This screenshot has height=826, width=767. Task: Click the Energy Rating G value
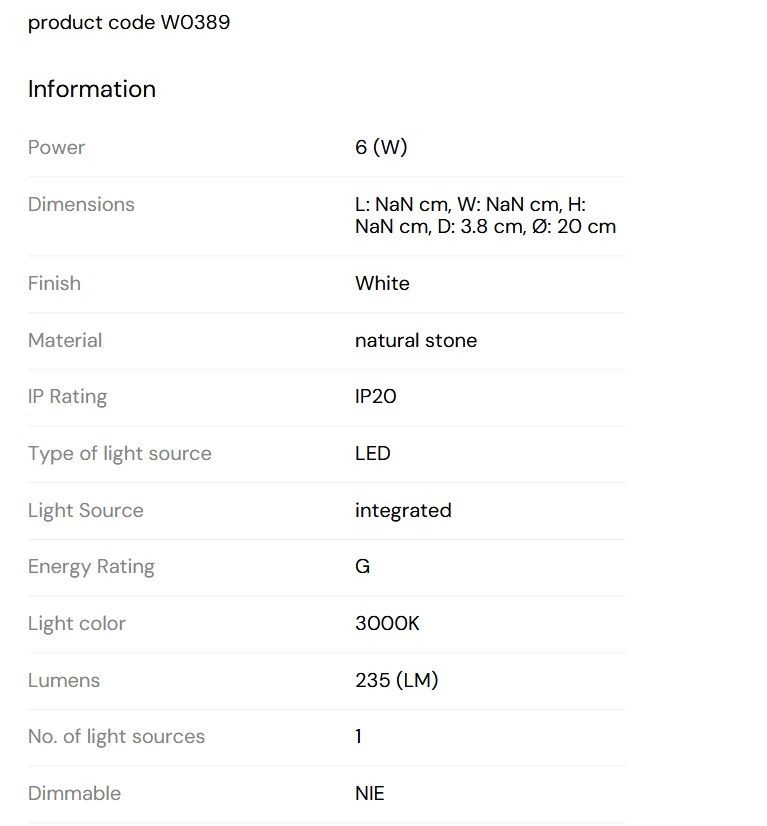pyautogui.click(x=362, y=566)
